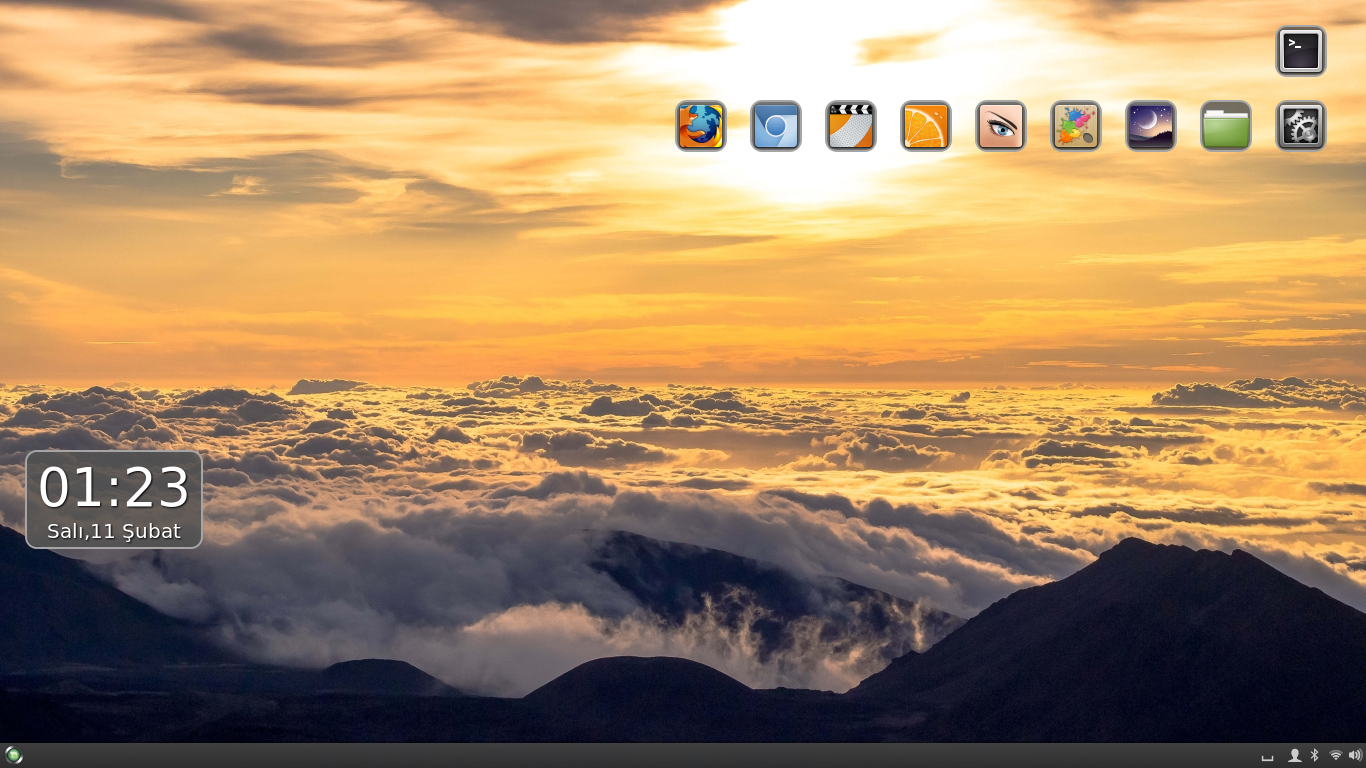1366x768 pixels.
Task: Launch the Firefox browser icon
Action: (701, 126)
